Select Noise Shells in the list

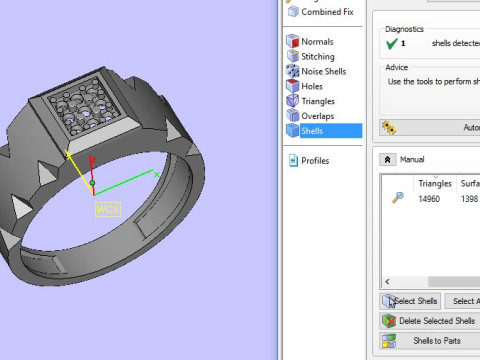(323, 71)
